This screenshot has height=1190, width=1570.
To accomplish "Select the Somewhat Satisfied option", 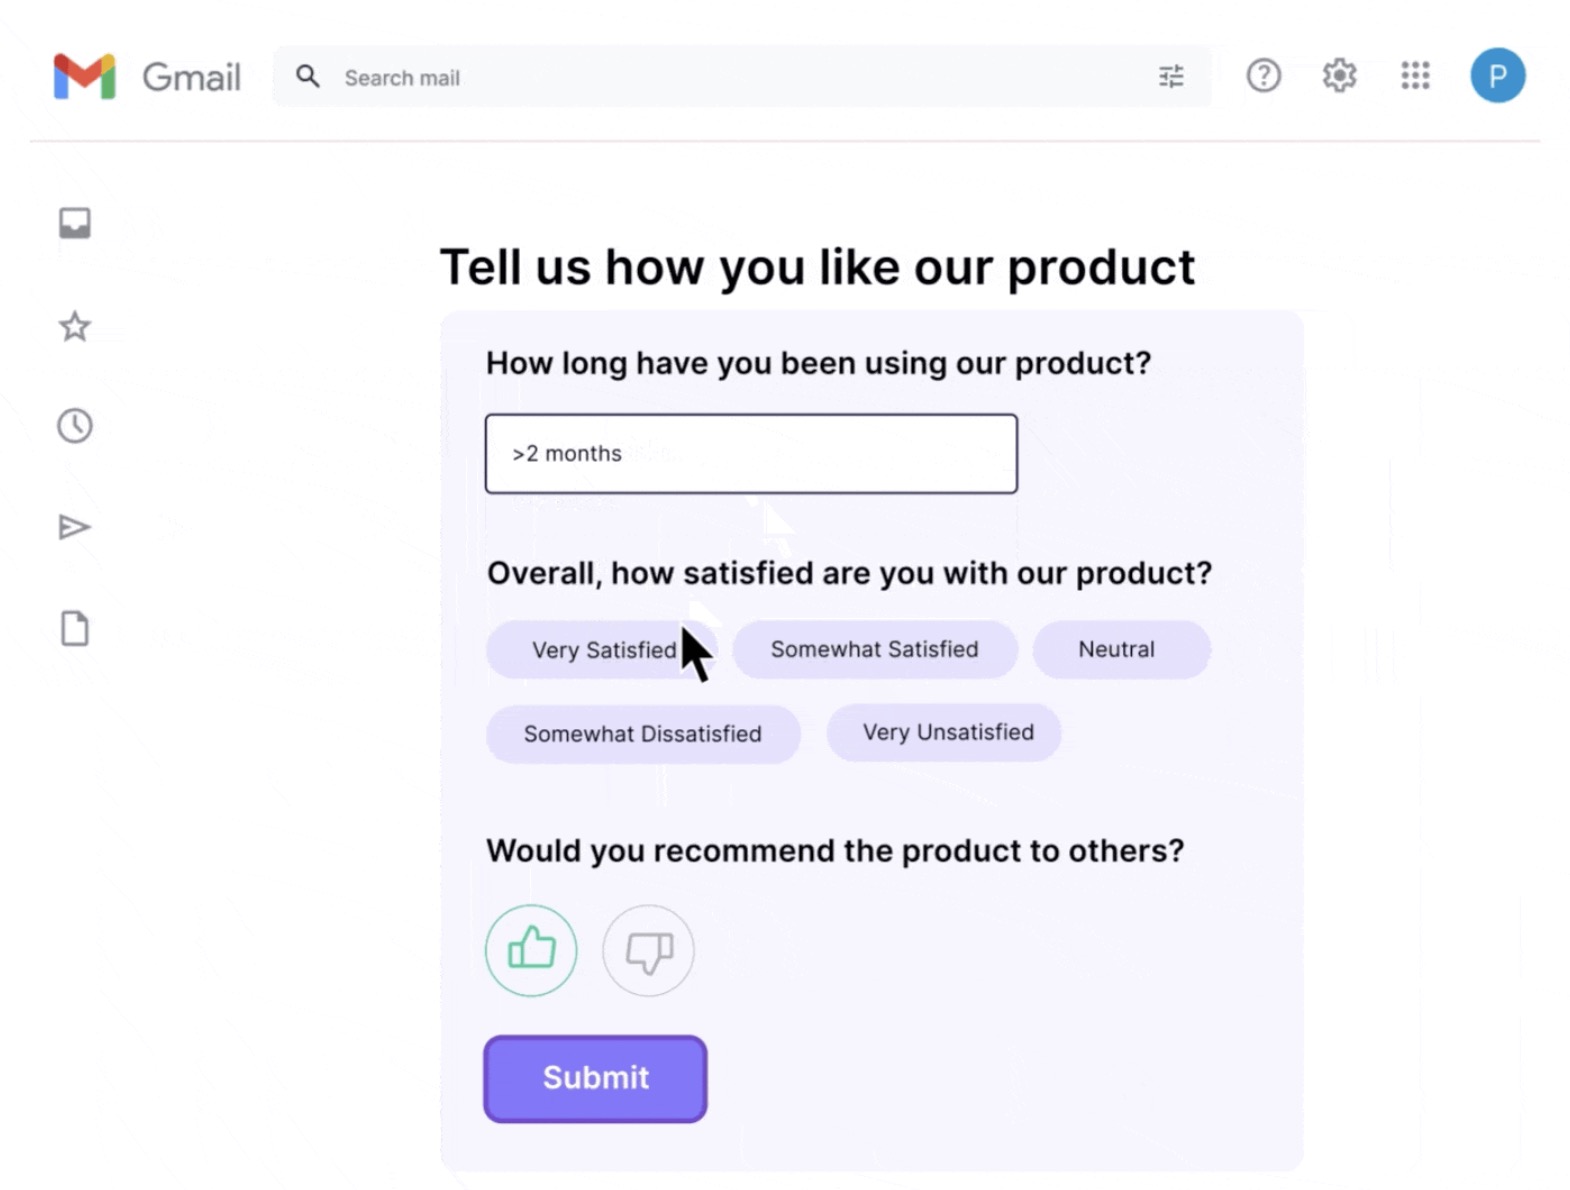I will point(874,650).
